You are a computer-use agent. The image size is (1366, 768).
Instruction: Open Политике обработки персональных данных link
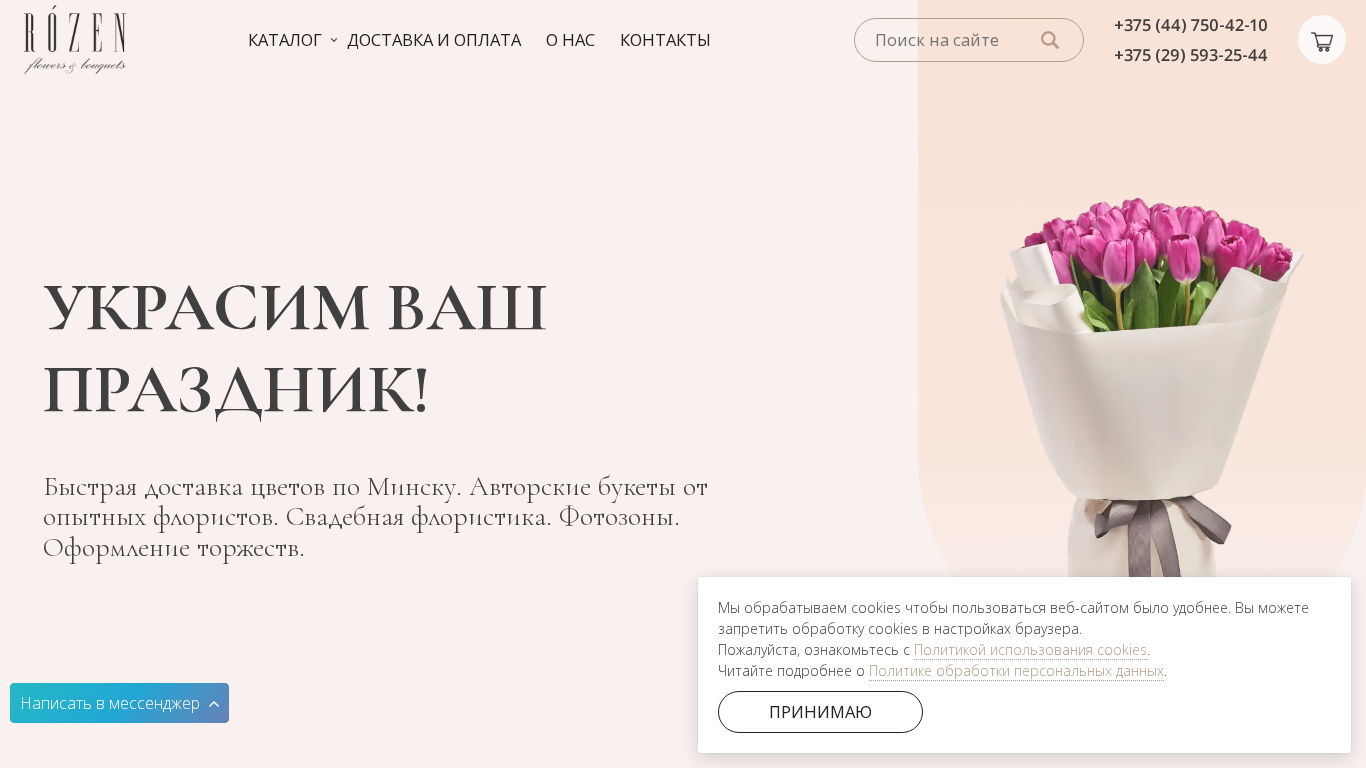(1016, 671)
